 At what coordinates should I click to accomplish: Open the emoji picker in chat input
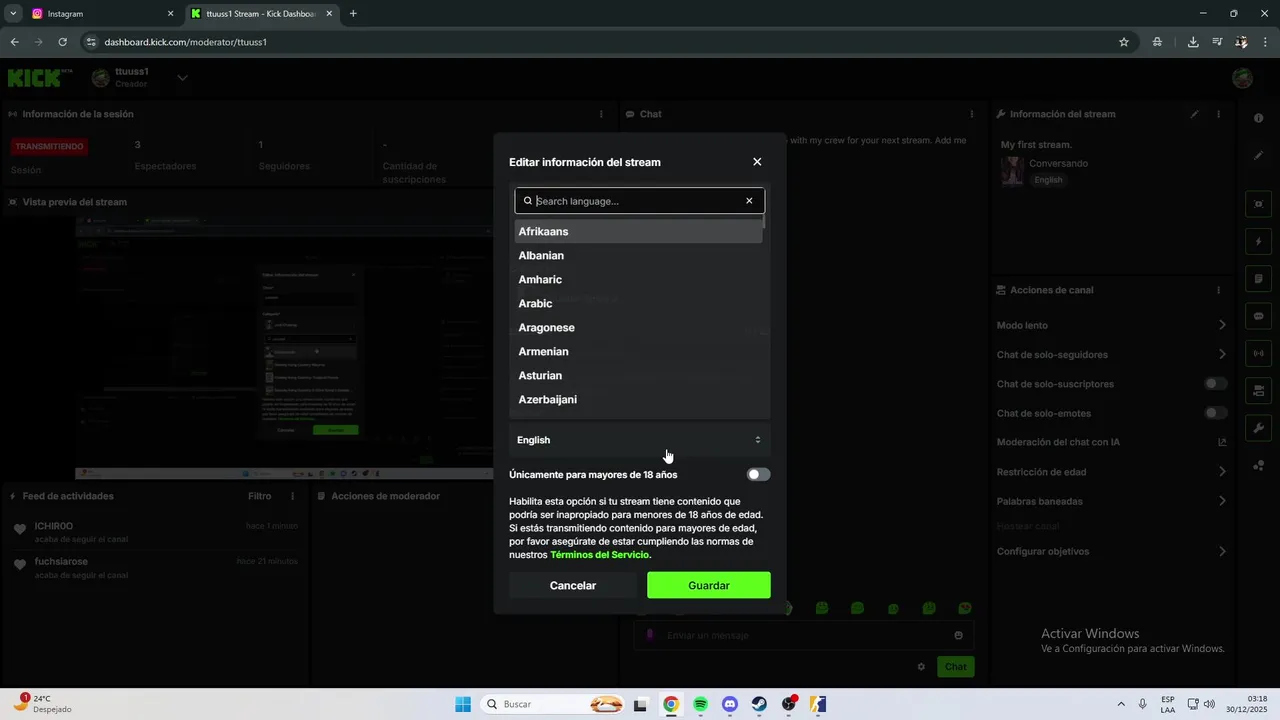point(958,635)
